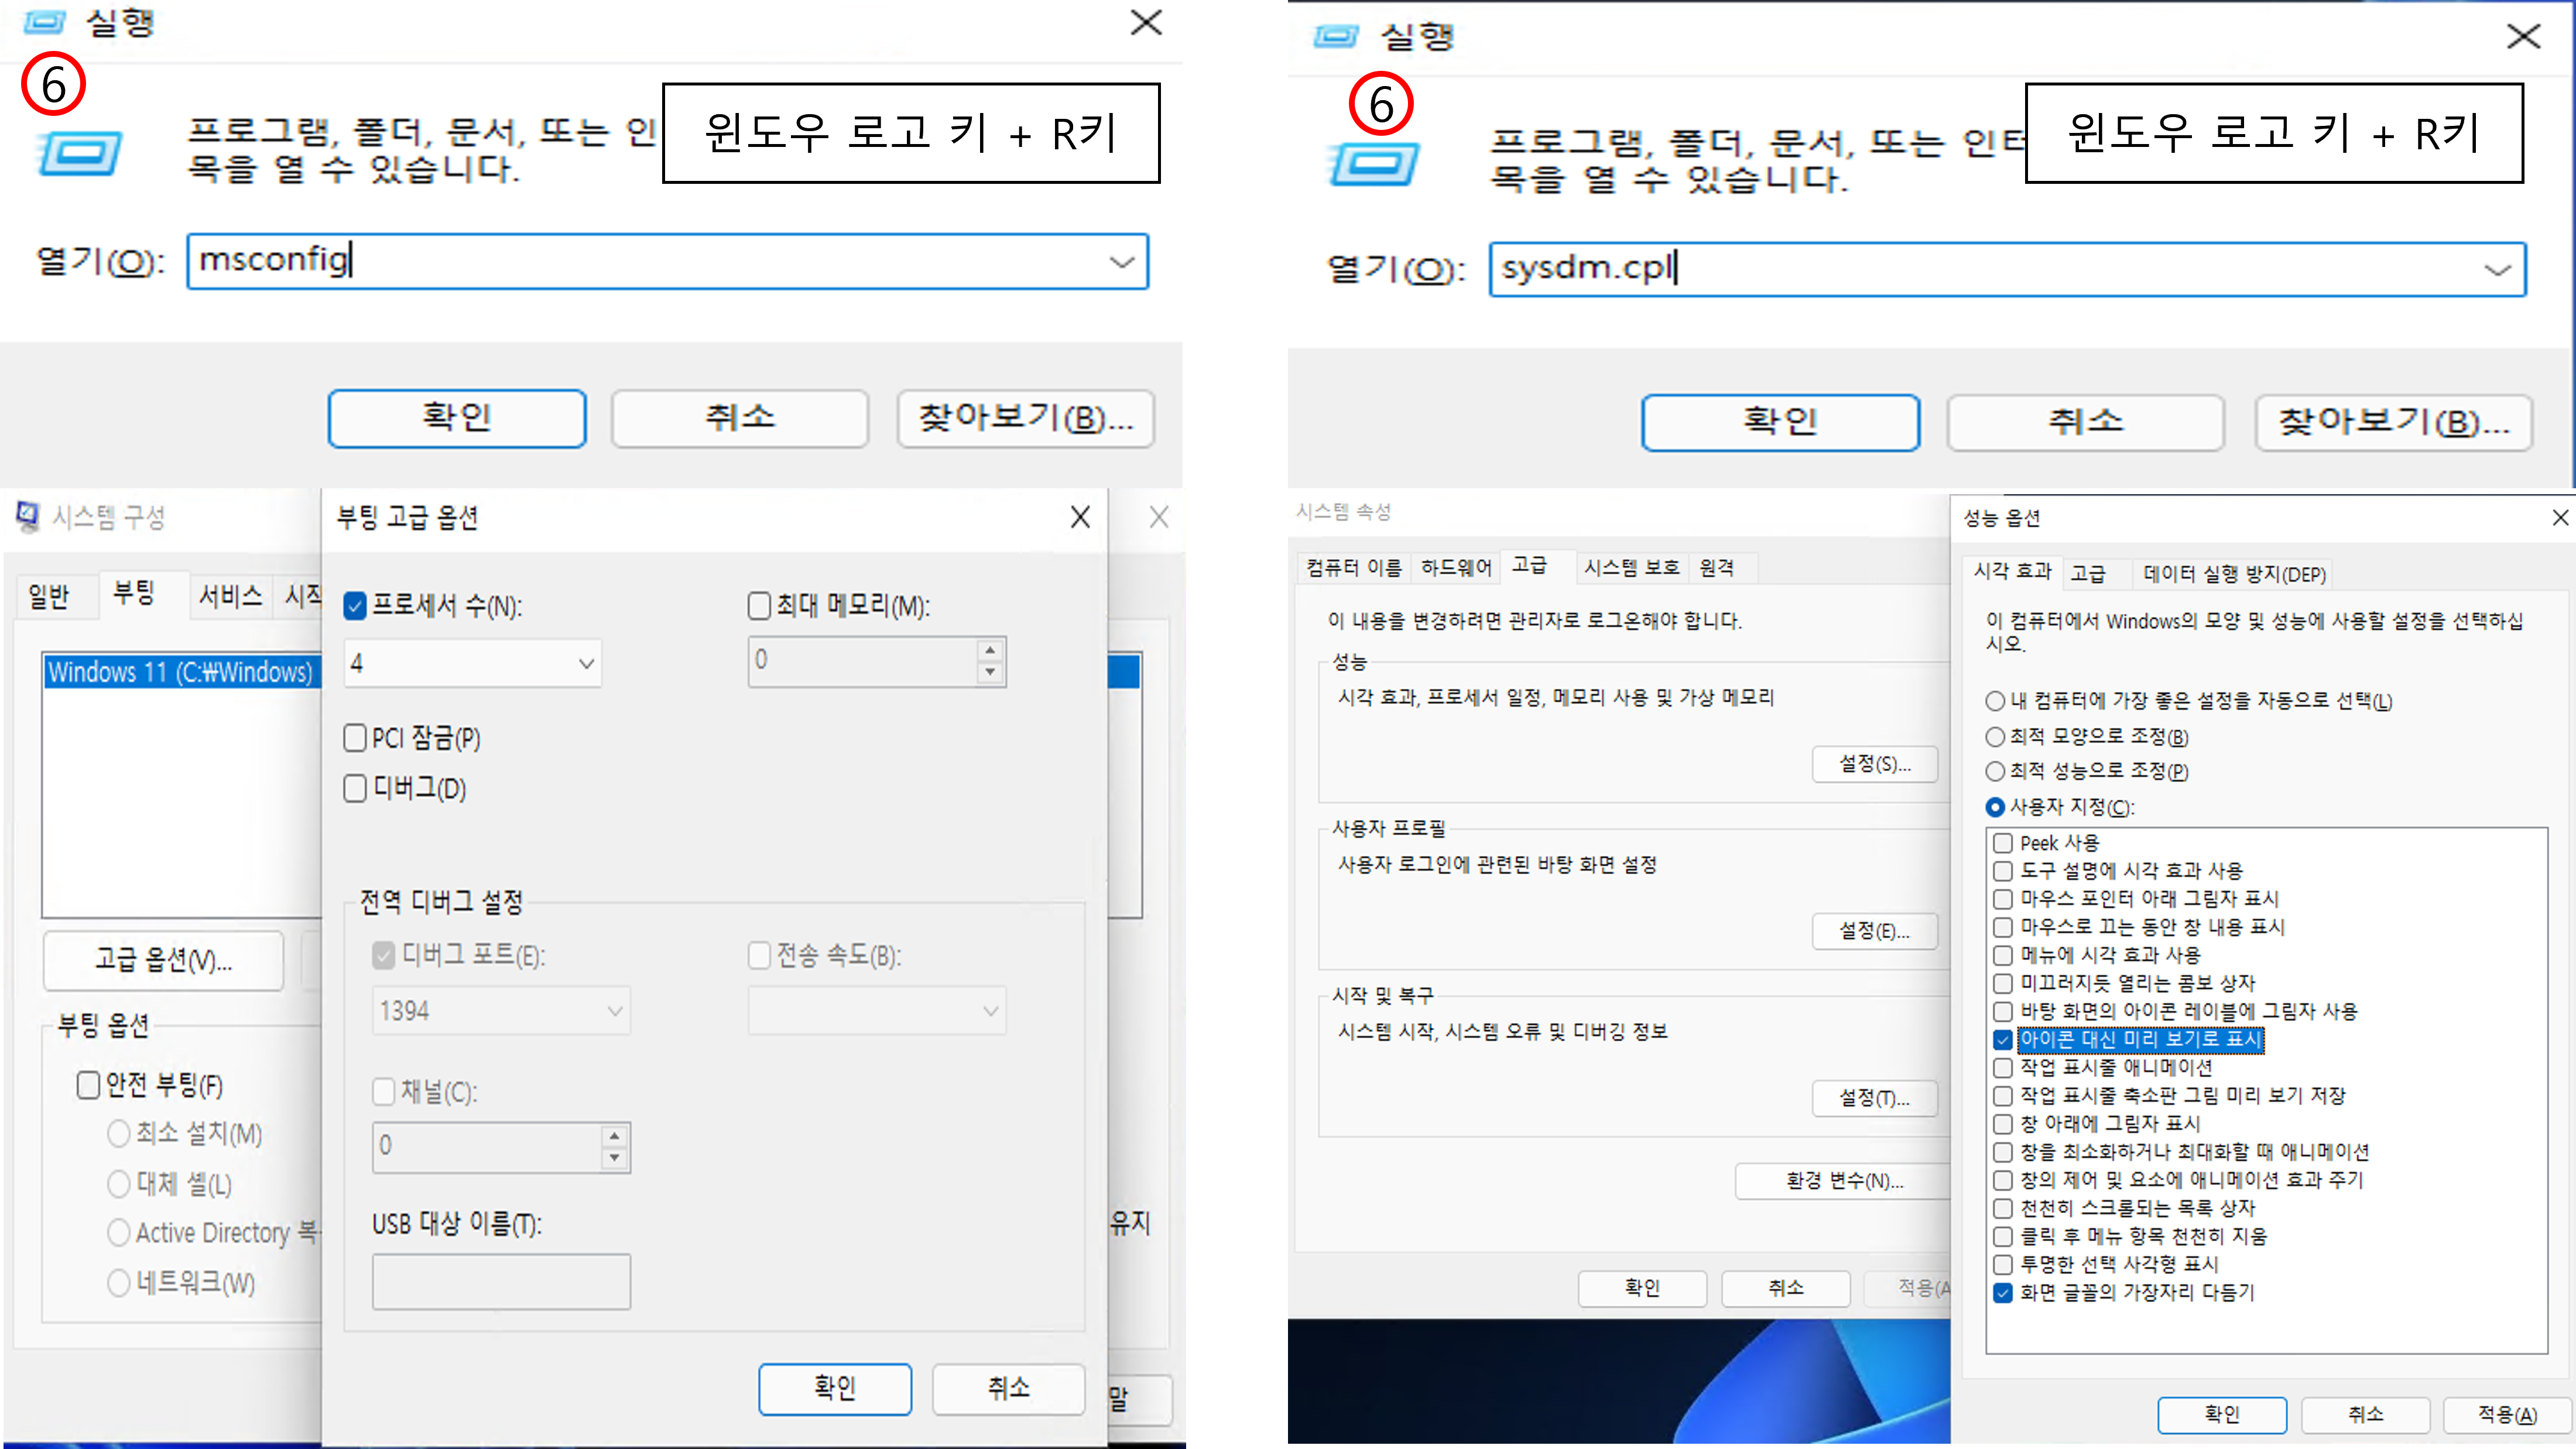Image resolution: width=2576 pixels, height=1449 pixels.
Task: Switch to the 서비스 tab
Action: coord(230,596)
